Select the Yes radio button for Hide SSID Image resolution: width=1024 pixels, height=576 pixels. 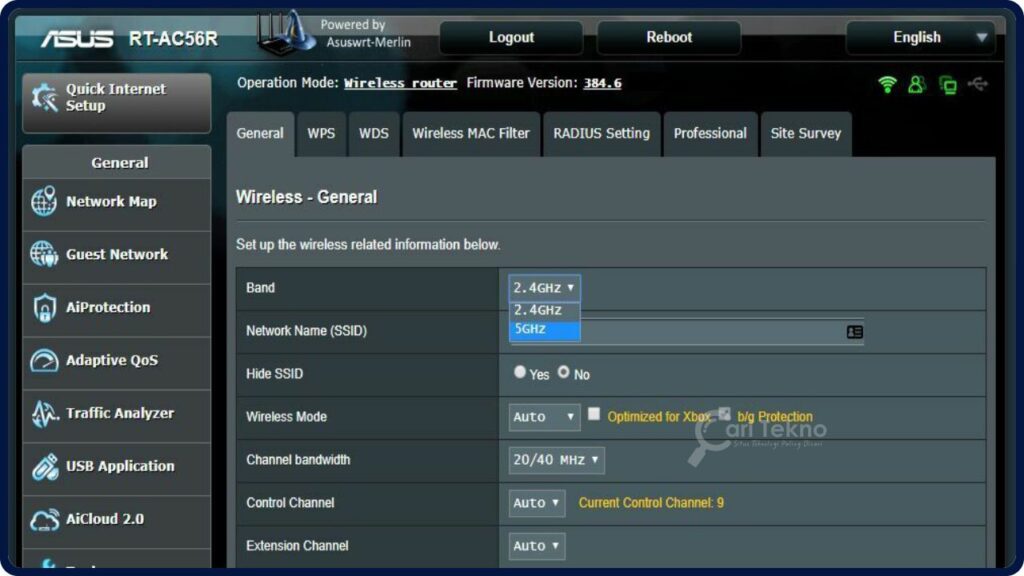click(x=520, y=372)
